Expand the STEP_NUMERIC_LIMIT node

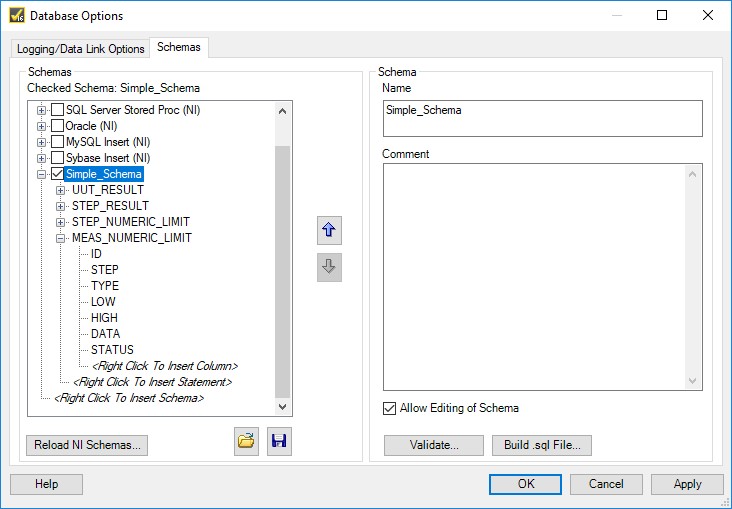click(x=60, y=222)
